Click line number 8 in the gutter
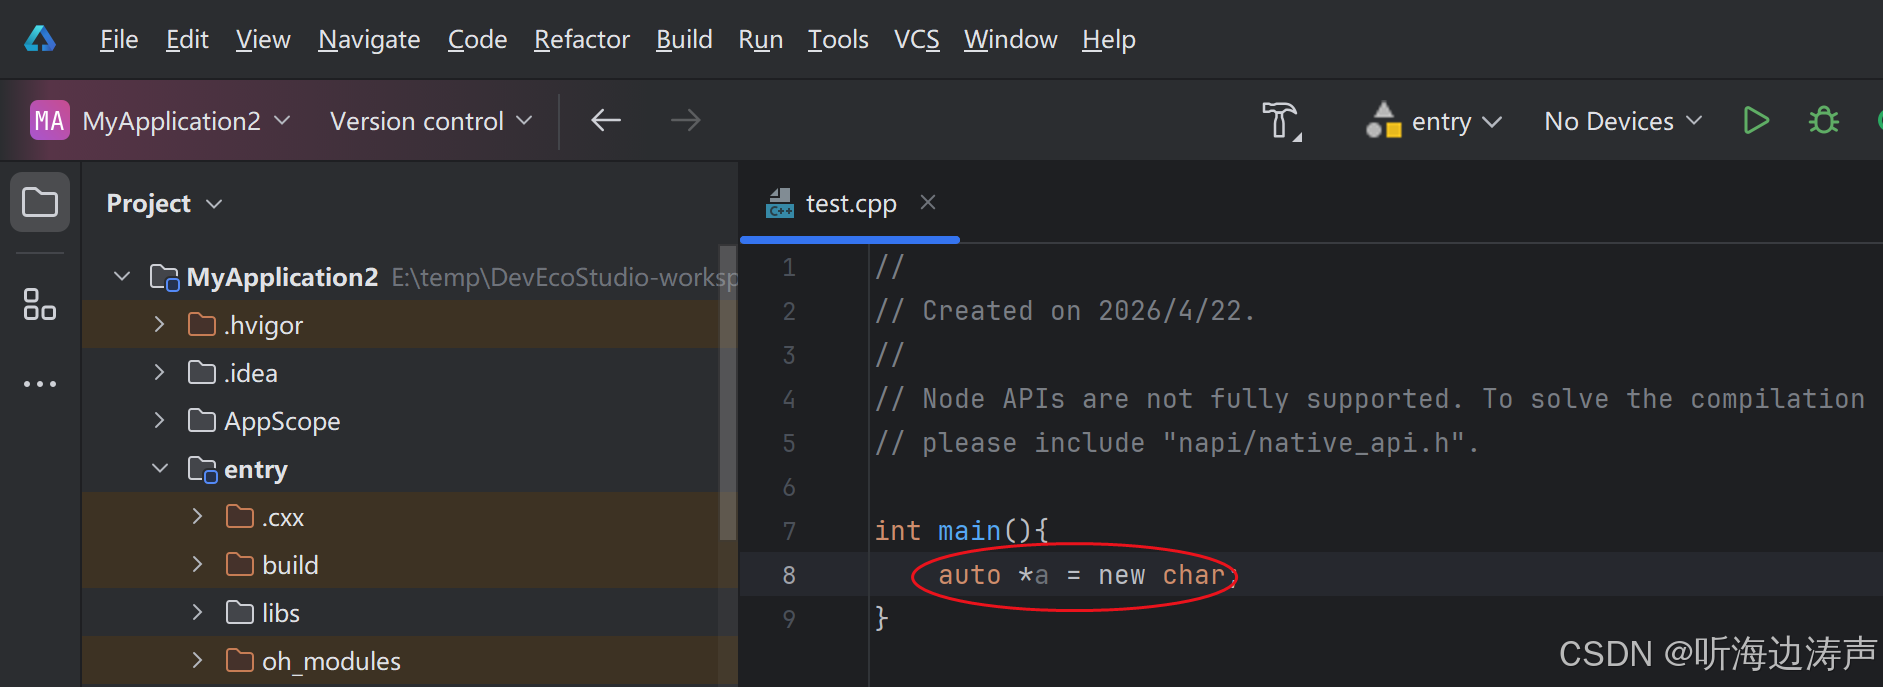 [x=789, y=575]
